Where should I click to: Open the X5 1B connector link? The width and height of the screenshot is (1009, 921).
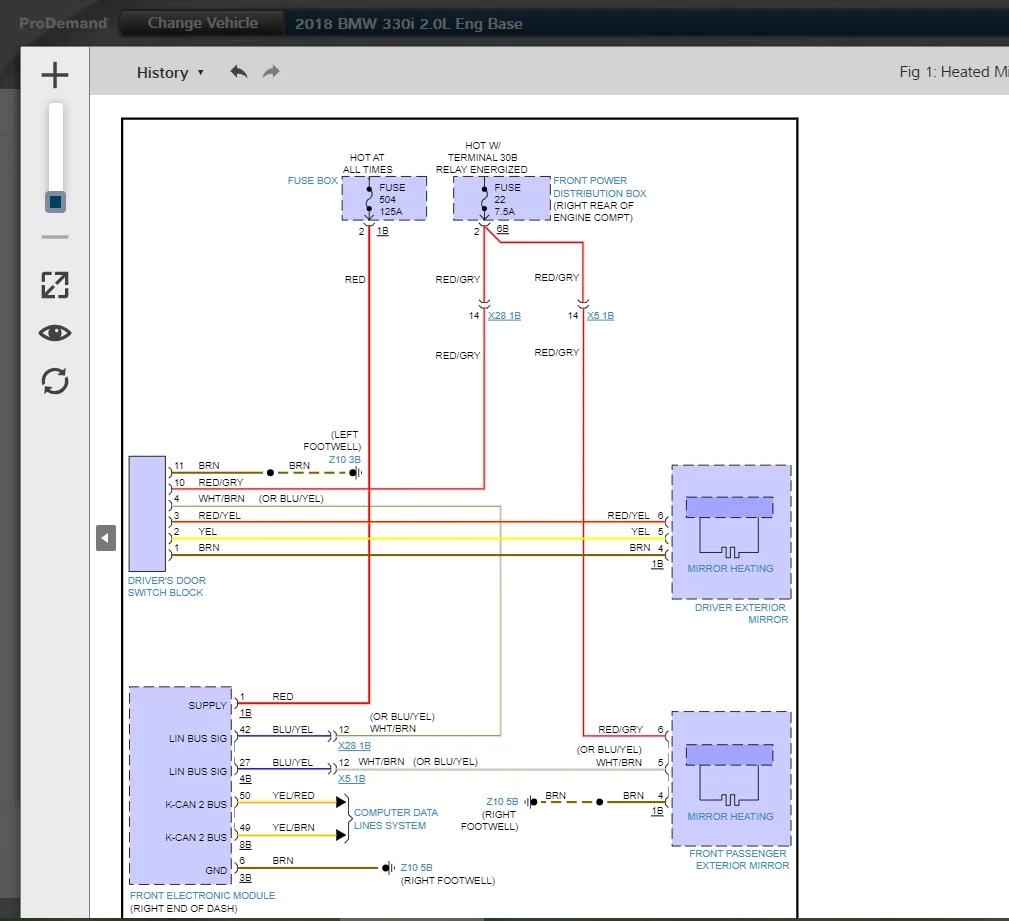click(x=601, y=315)
